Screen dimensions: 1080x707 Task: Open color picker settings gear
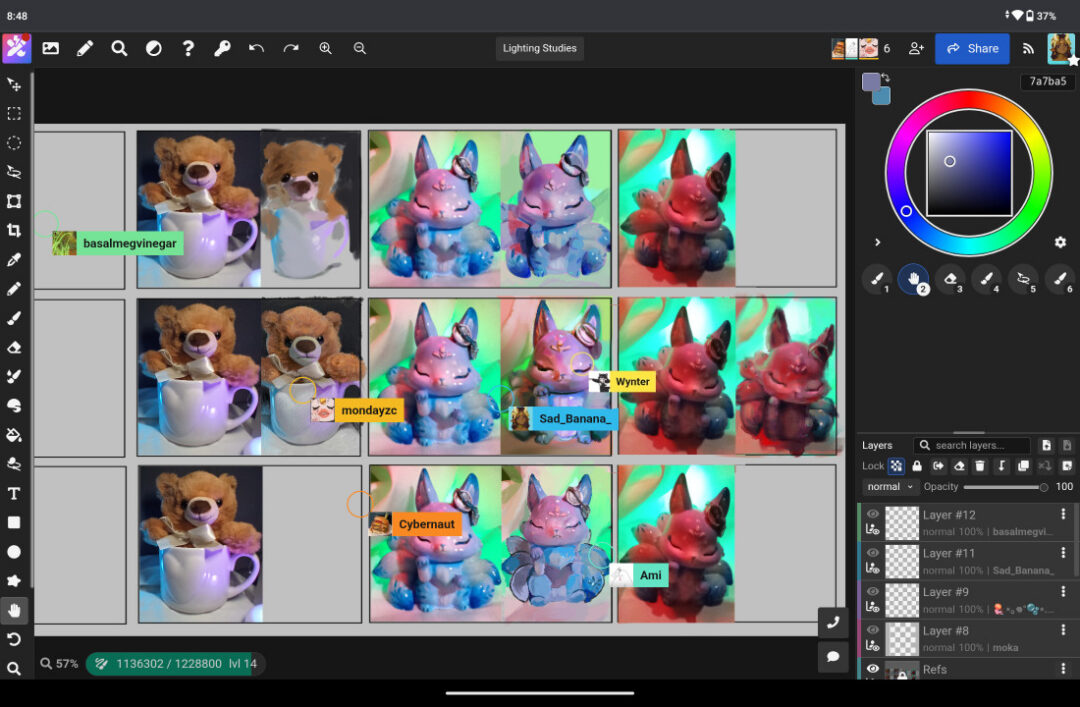1060,242
